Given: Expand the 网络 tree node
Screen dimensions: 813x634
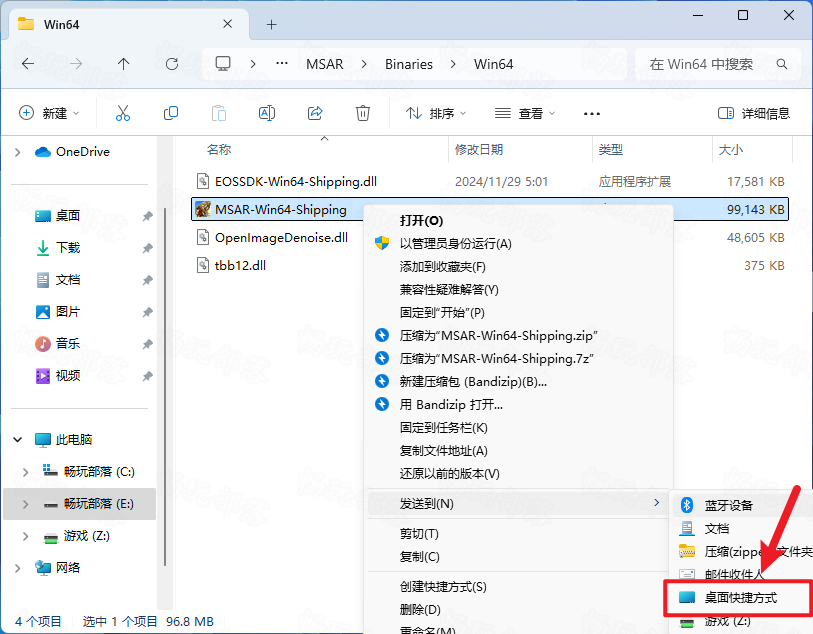Looking at the screenshot, I should click(x=18, y=568).
